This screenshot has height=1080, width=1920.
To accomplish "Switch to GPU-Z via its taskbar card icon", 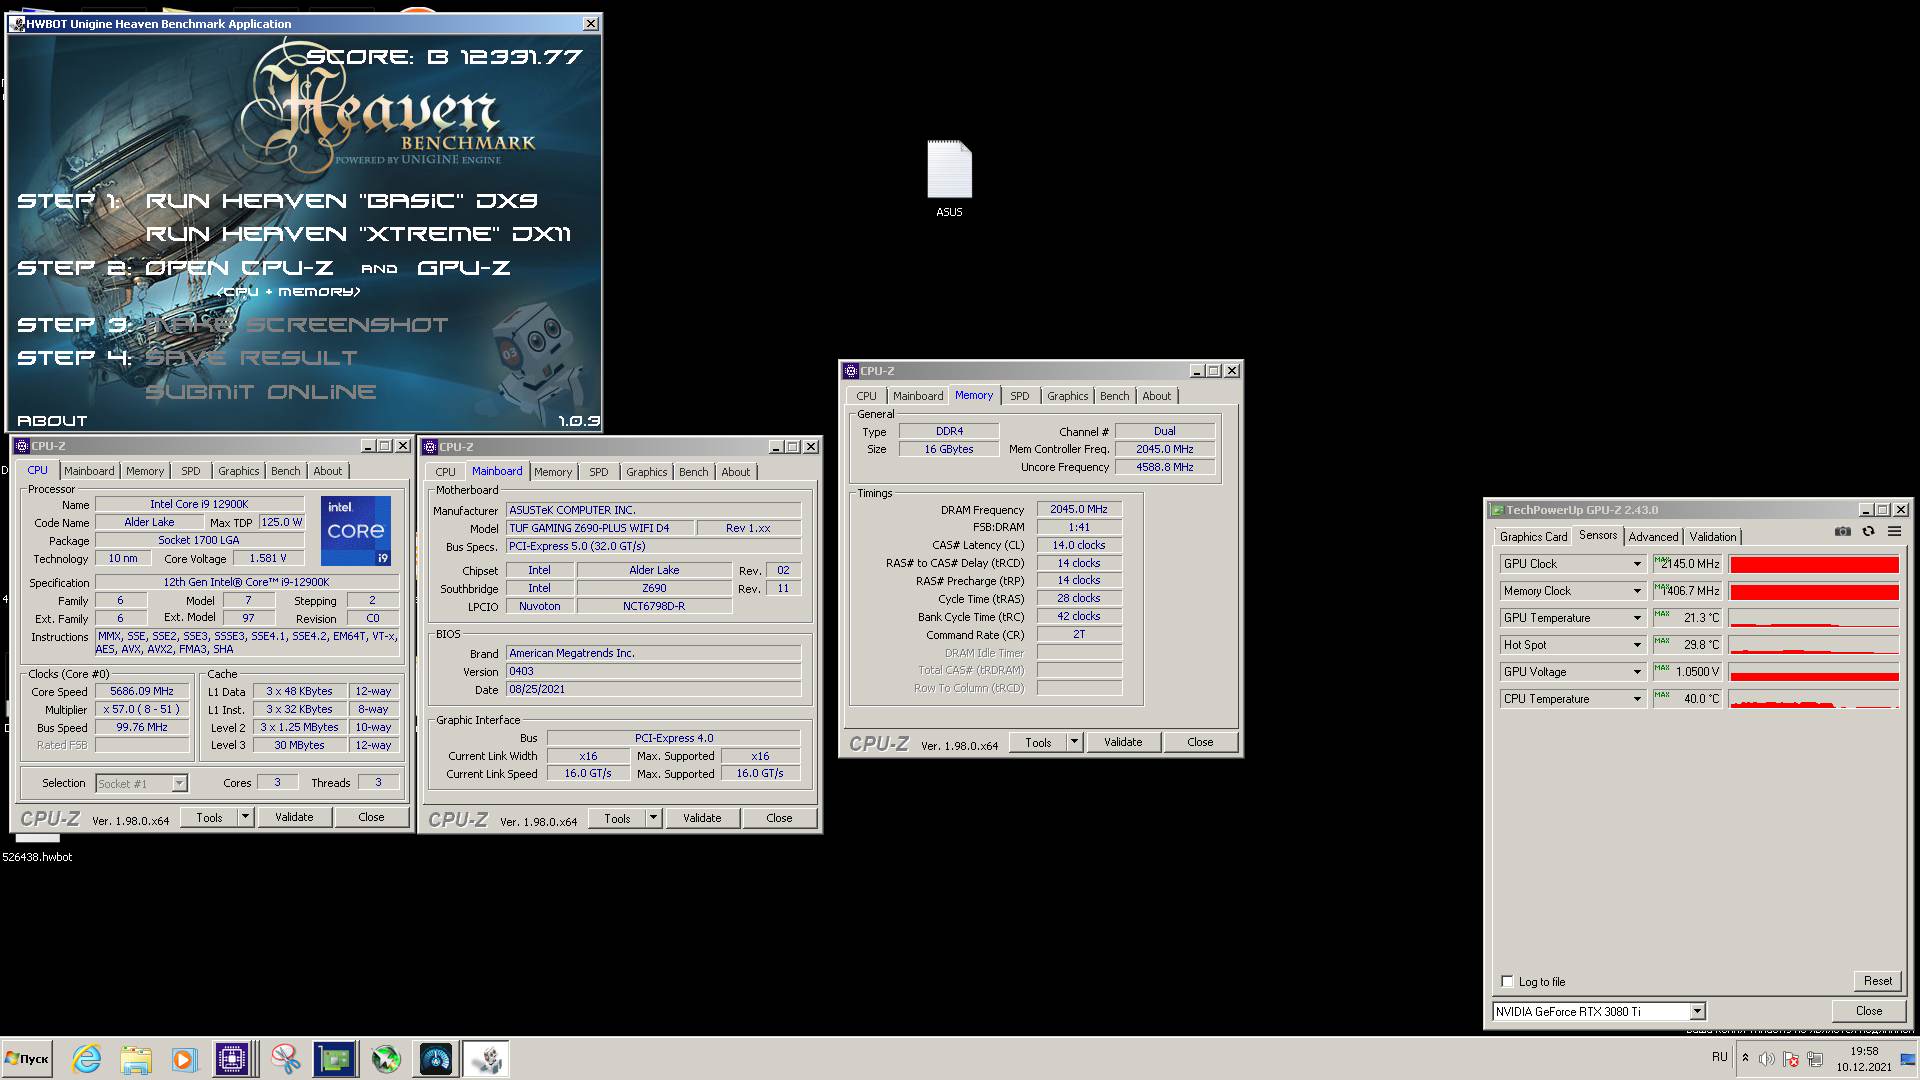I will pos(334,1059).
